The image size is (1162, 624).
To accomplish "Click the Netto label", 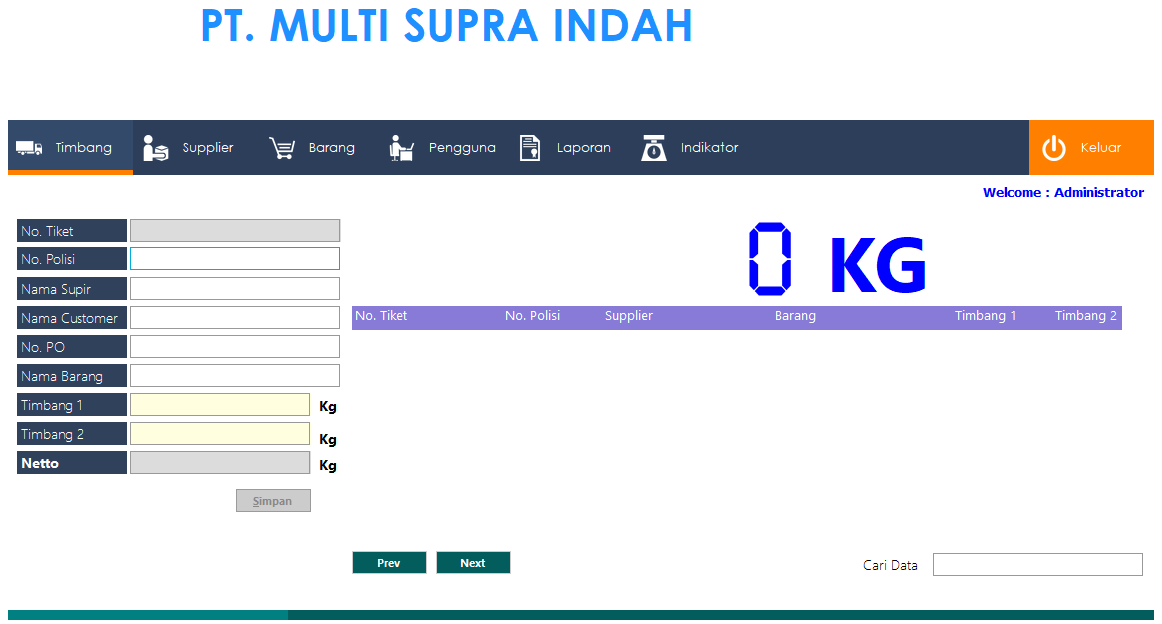I will pos(72,462).
